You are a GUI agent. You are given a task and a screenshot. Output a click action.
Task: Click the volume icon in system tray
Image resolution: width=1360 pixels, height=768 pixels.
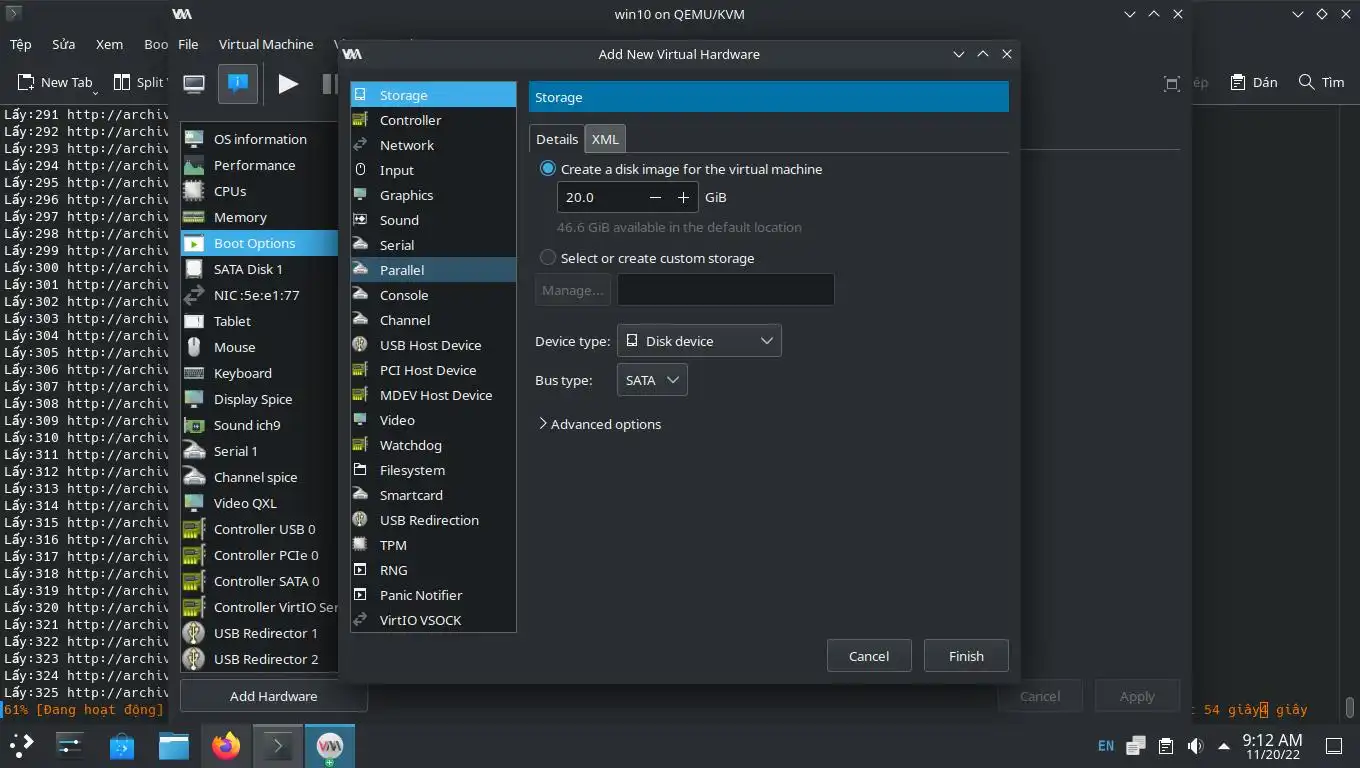tap(1195, 746)
